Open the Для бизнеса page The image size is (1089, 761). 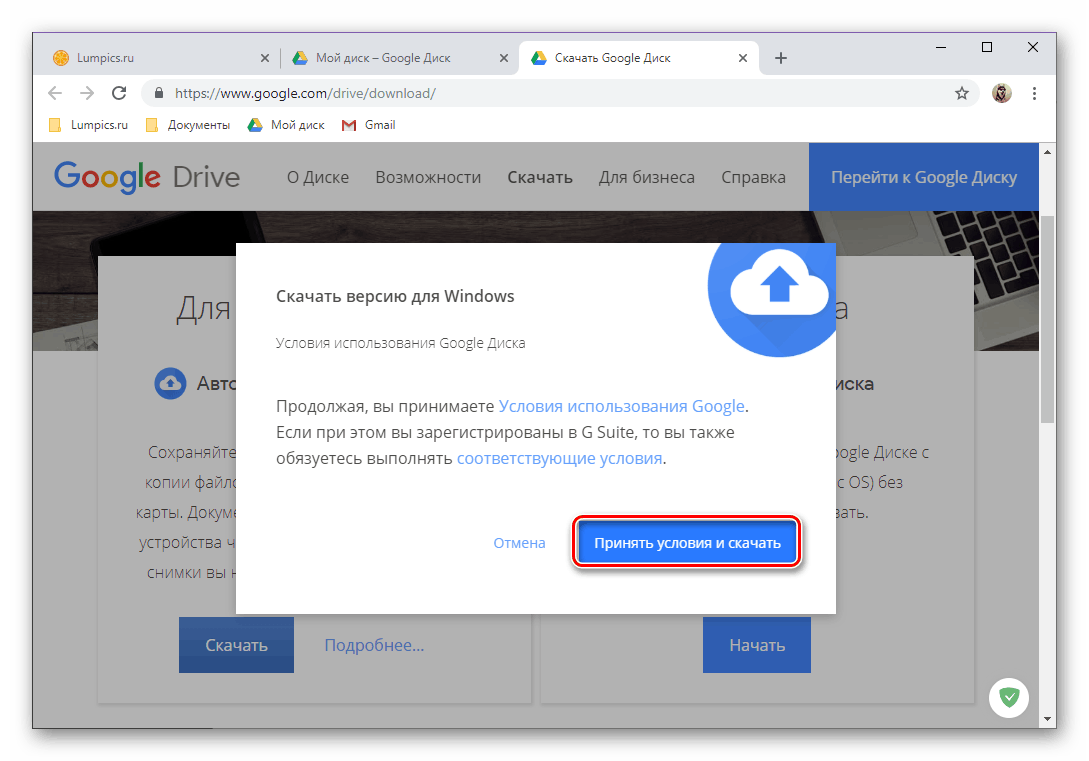(x=647, y=177)
